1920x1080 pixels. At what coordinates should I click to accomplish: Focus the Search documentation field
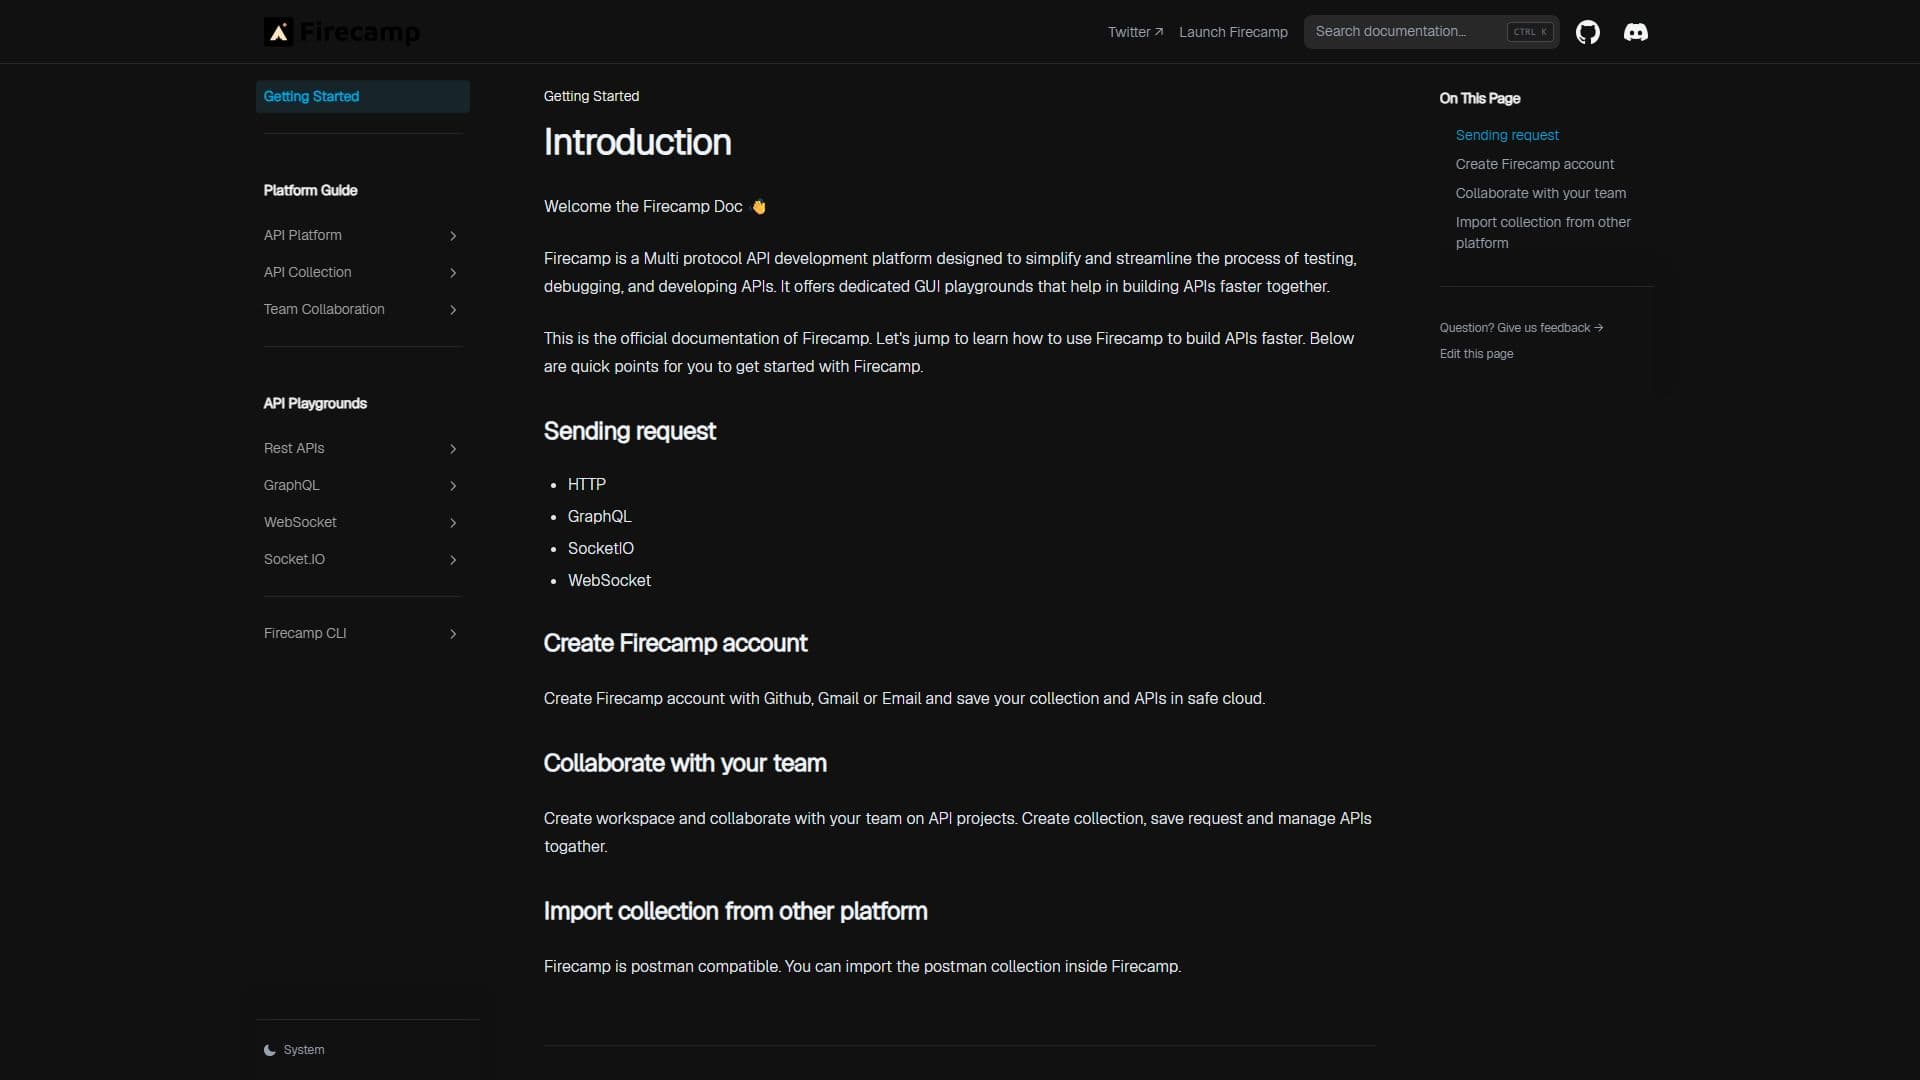pyautogui.click(x=1431, y=32)
